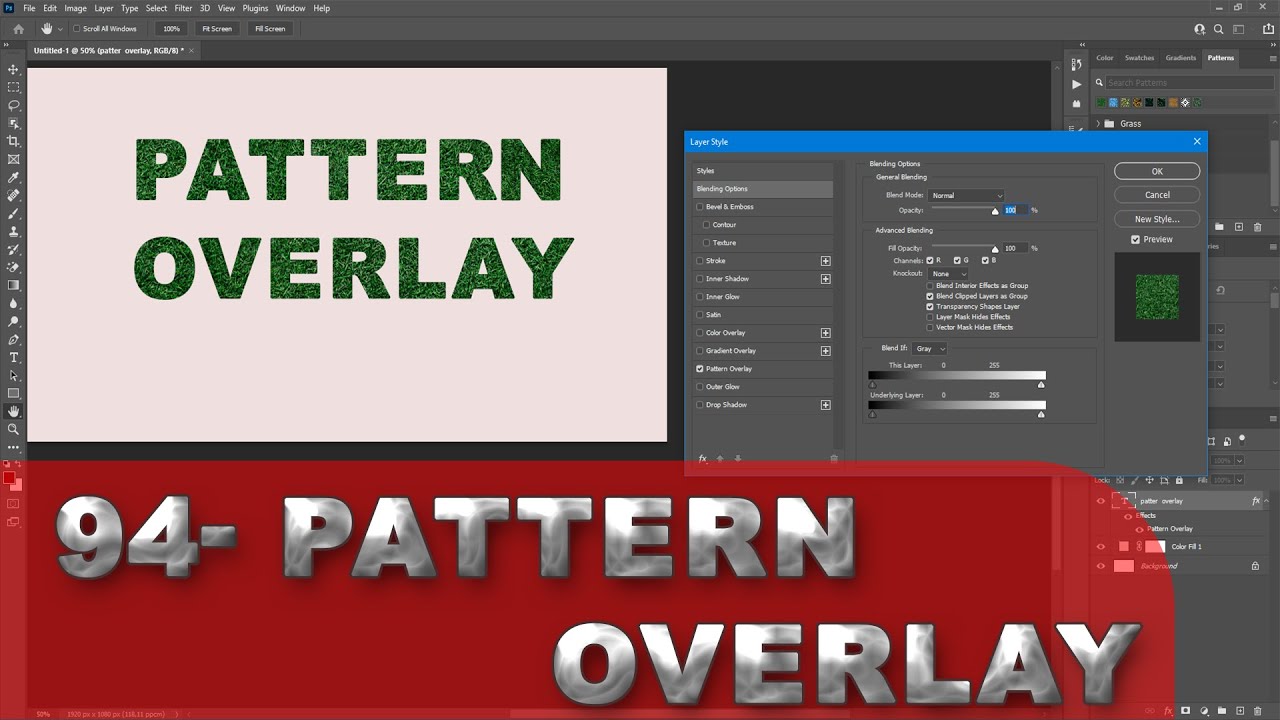Click the Fit Screen button
1280x720 pixels.
click(216, 29)
